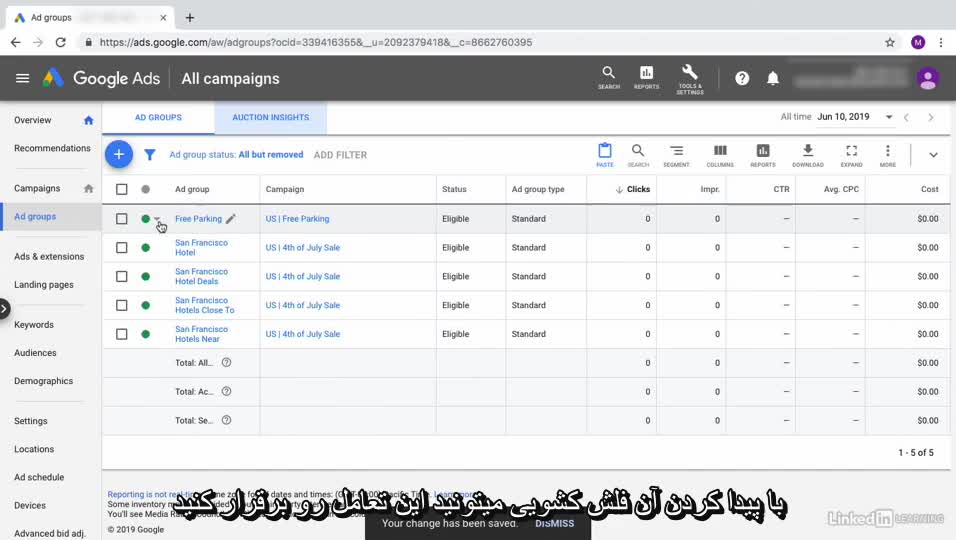Image resolution: width=956 pixels, height=540 pixels.
Task: Open Tools & Settings wrench icon
Action: pos(689,77)
